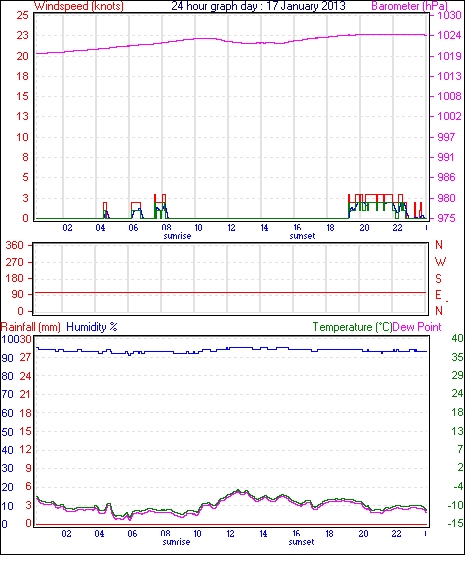Click the W compass direction label

coord(440,262)
